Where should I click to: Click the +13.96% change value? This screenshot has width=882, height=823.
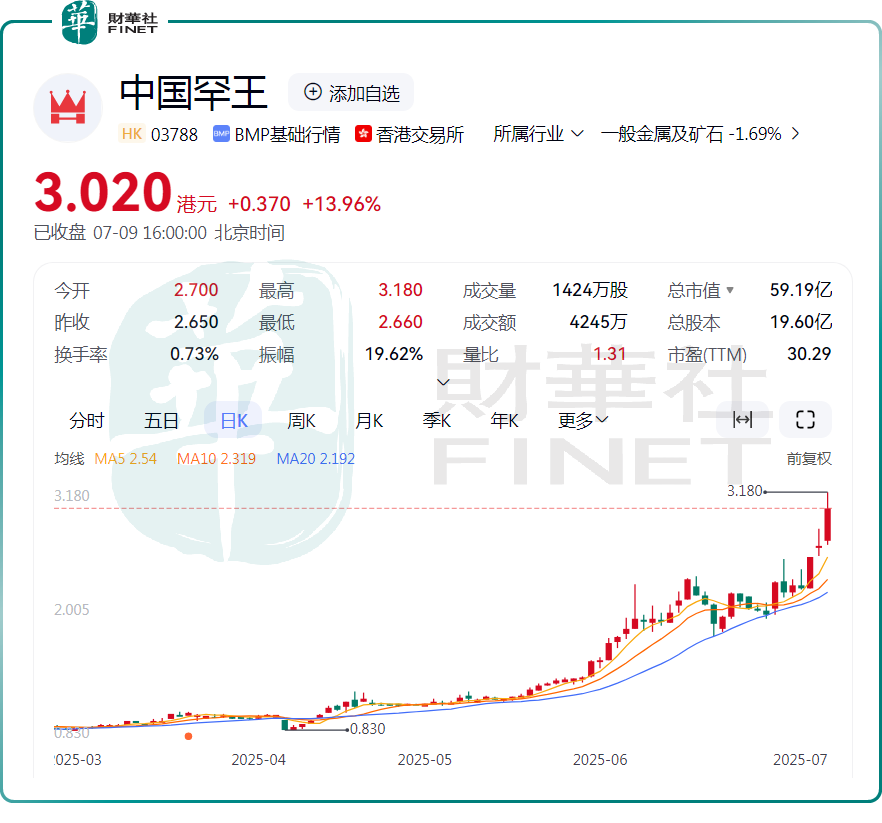pos(341,204)
